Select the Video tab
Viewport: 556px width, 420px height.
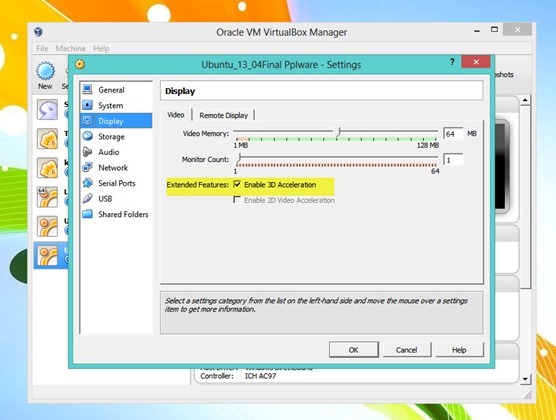coord(176,115)
